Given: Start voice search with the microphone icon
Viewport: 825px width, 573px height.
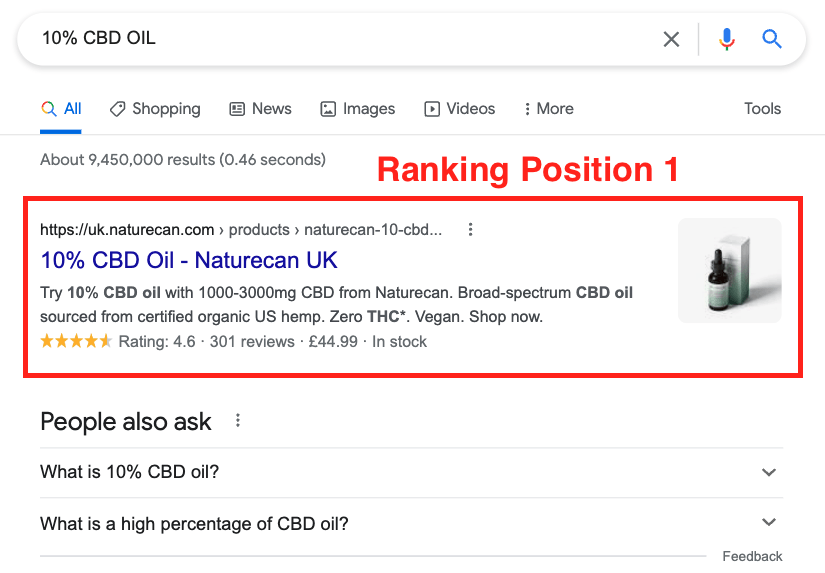Looking at the screenshot, I should tap(727, 39).
